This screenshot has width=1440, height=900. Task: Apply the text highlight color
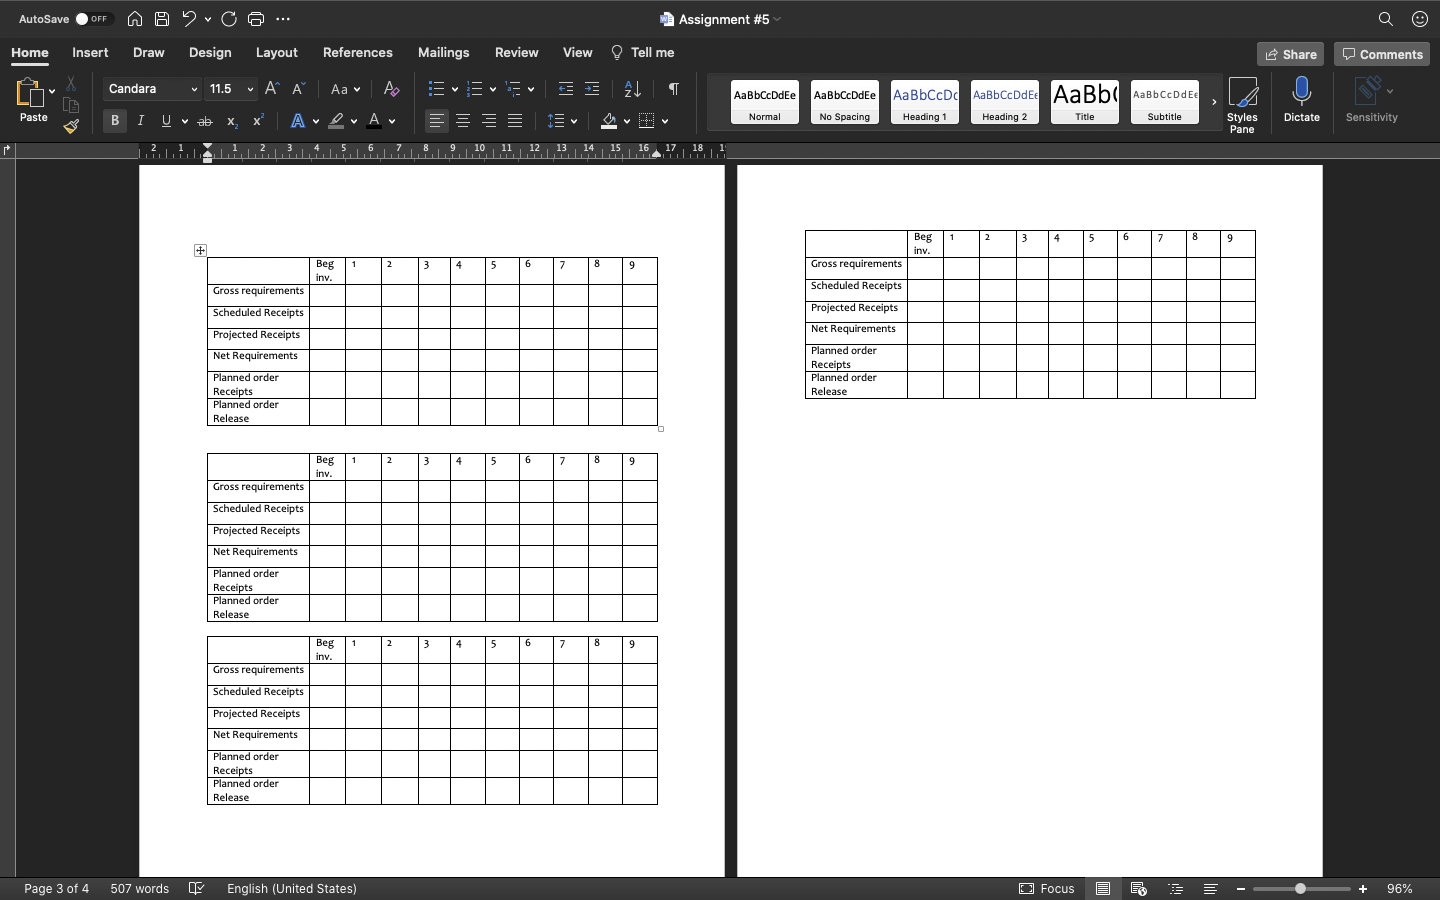coord(336,121)
